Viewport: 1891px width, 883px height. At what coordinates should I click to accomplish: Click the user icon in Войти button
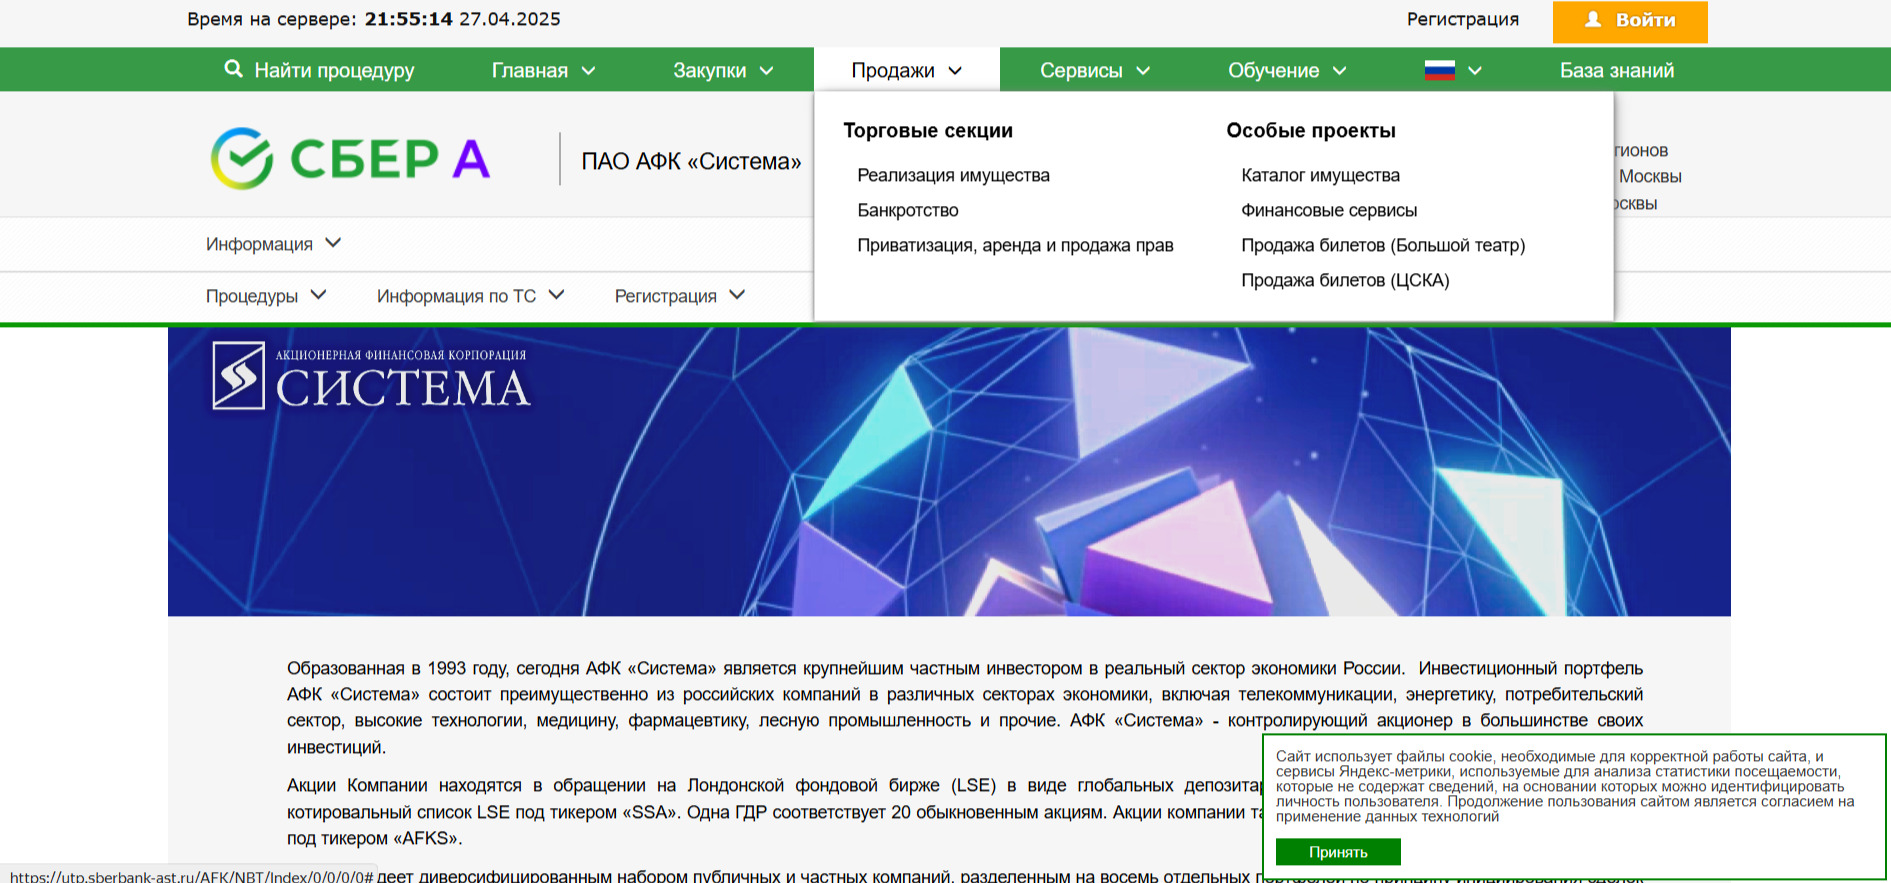tap(1593, 19)
